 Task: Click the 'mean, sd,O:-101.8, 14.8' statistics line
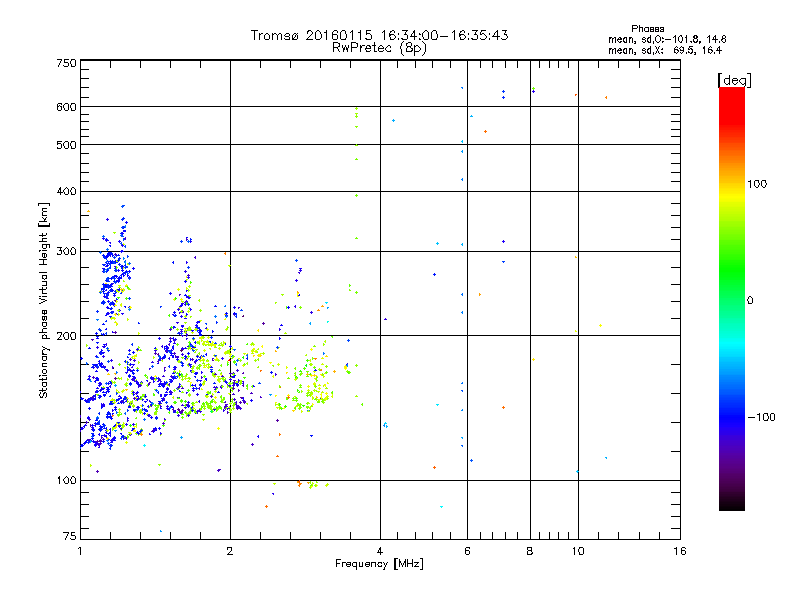(667, 39)
